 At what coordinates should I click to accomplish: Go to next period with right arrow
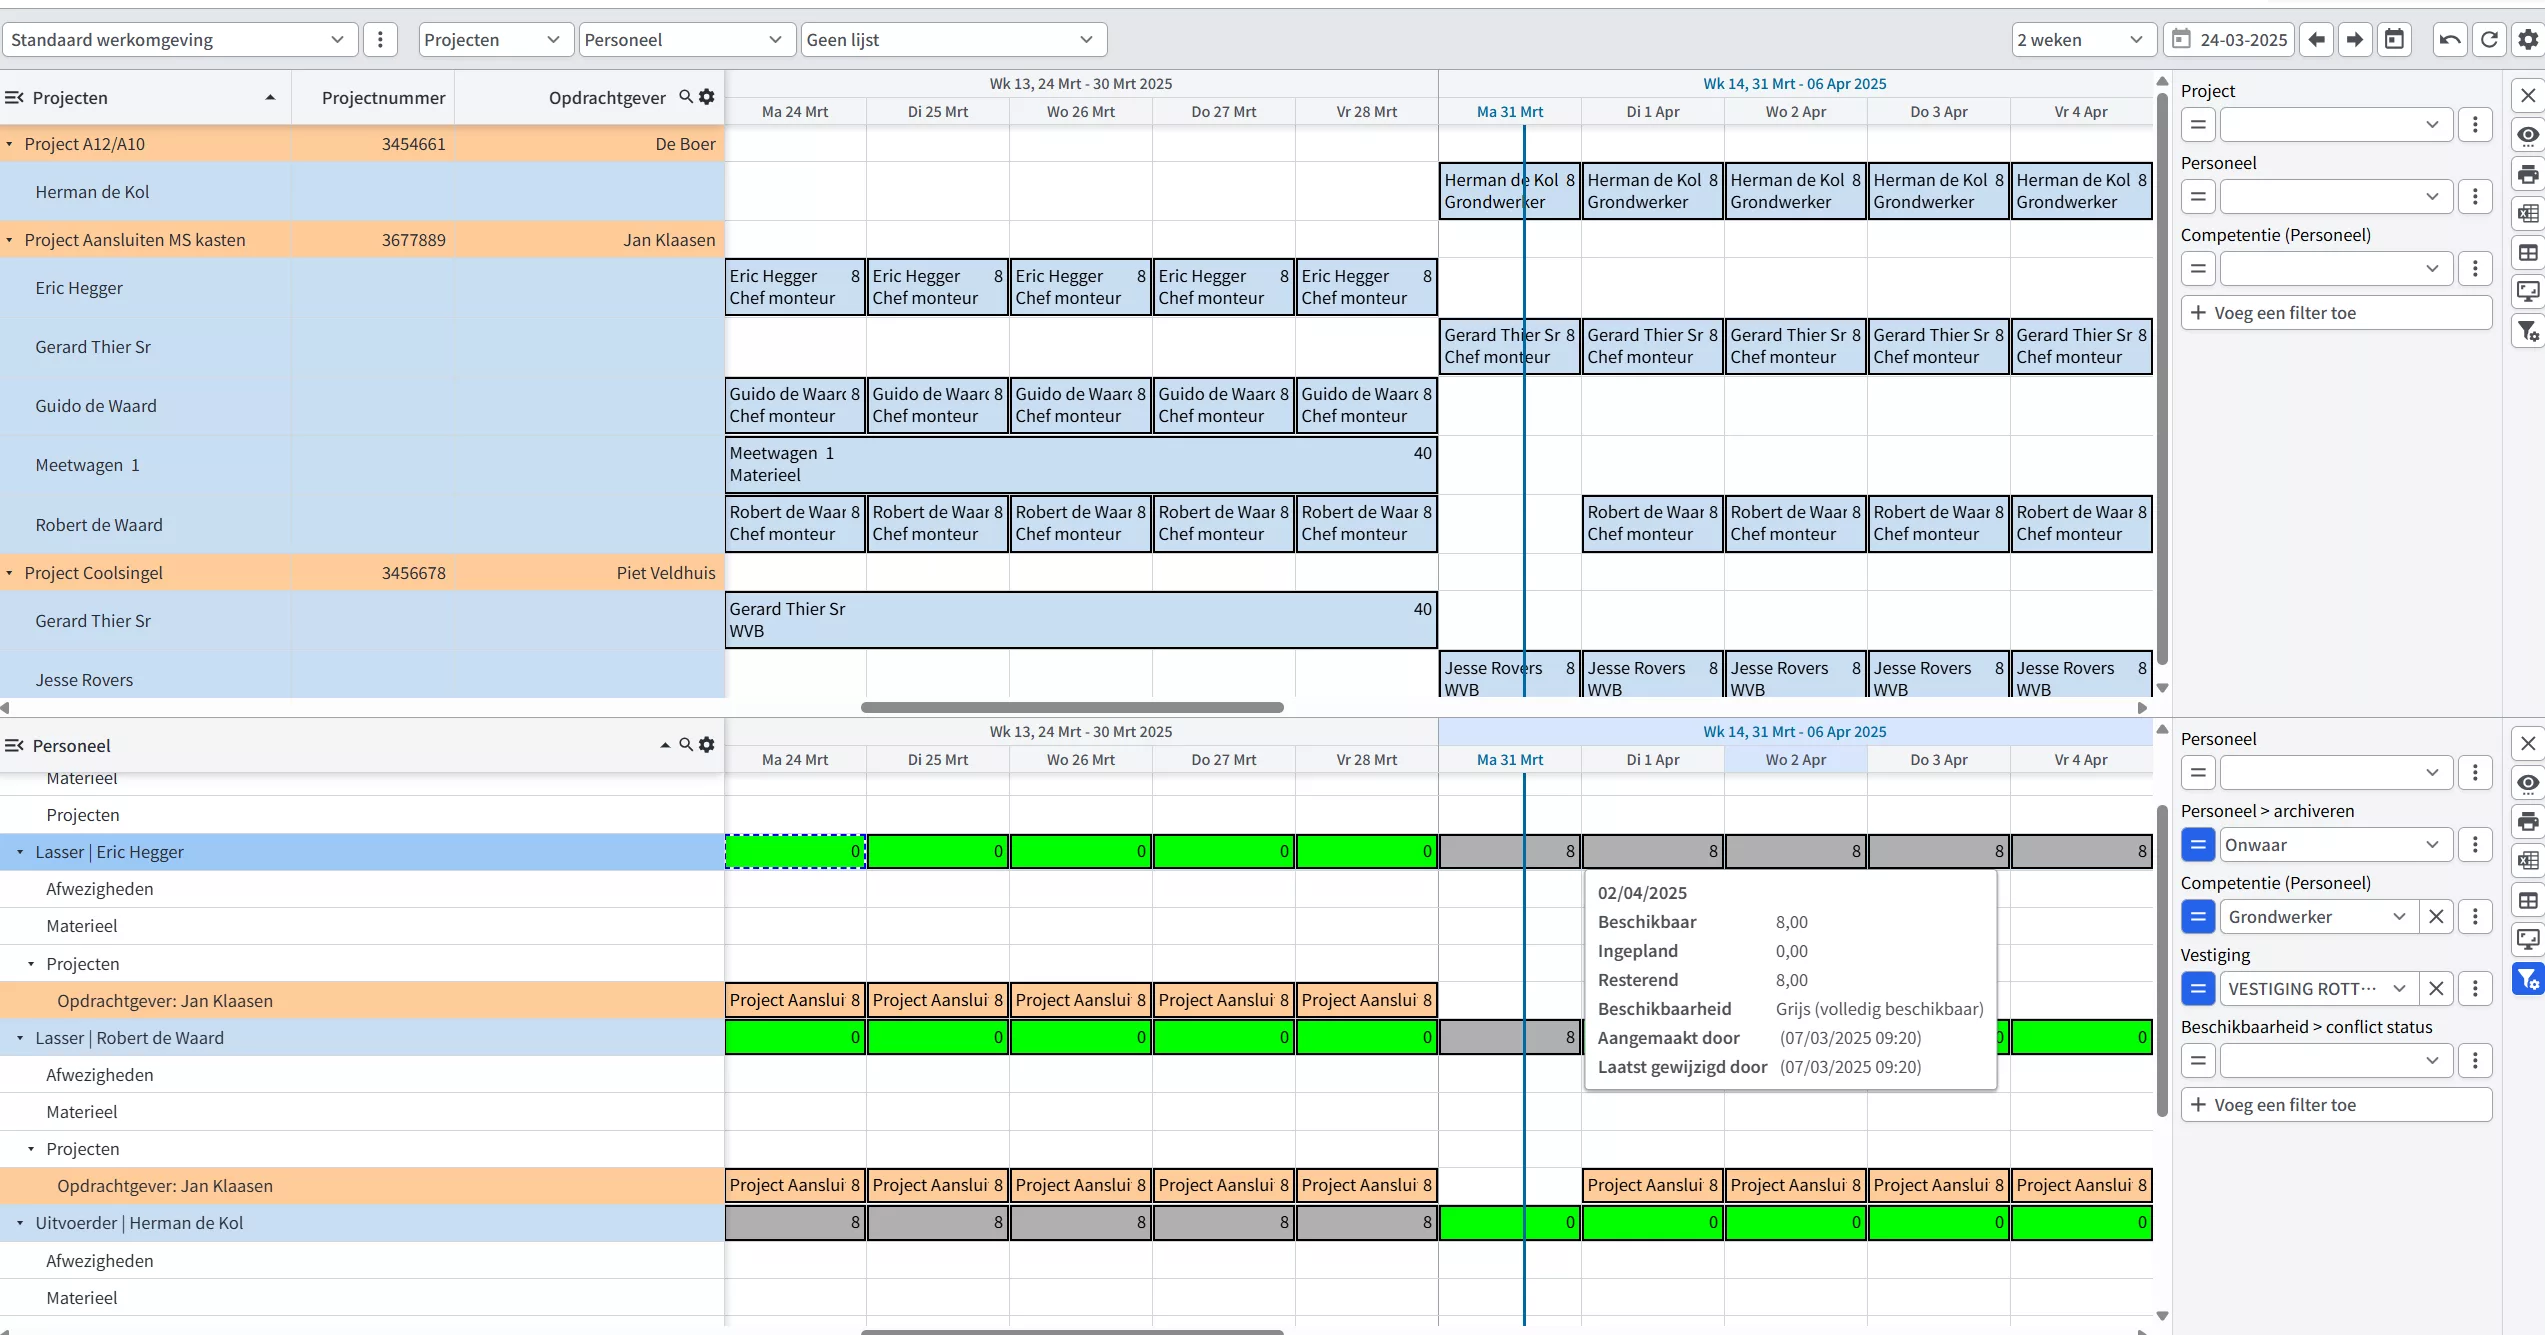2355,40
